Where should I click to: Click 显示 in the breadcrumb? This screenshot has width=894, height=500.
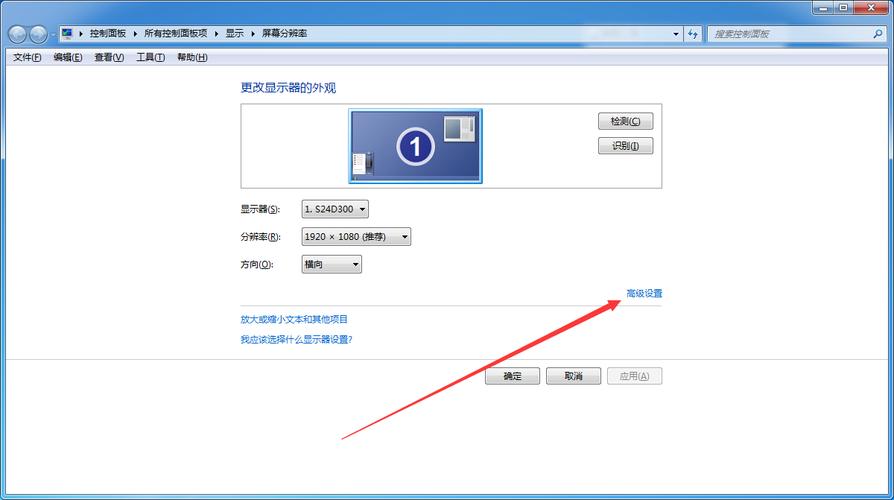coord(234,34)
